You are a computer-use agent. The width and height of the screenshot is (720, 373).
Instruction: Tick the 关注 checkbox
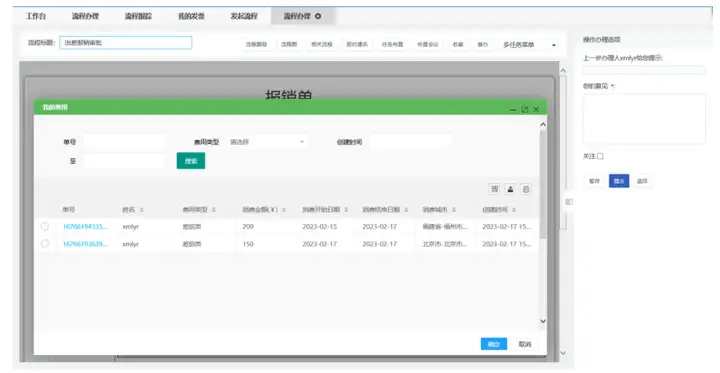point(600,156)
